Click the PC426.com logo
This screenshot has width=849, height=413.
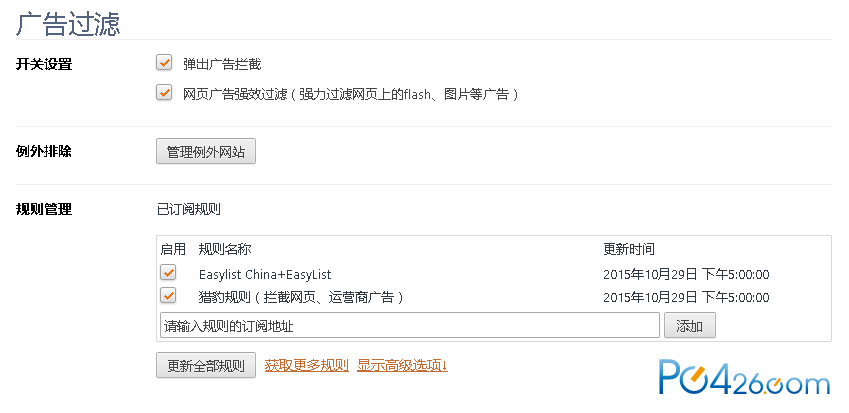pyautogui.click(x=744, y=377)
